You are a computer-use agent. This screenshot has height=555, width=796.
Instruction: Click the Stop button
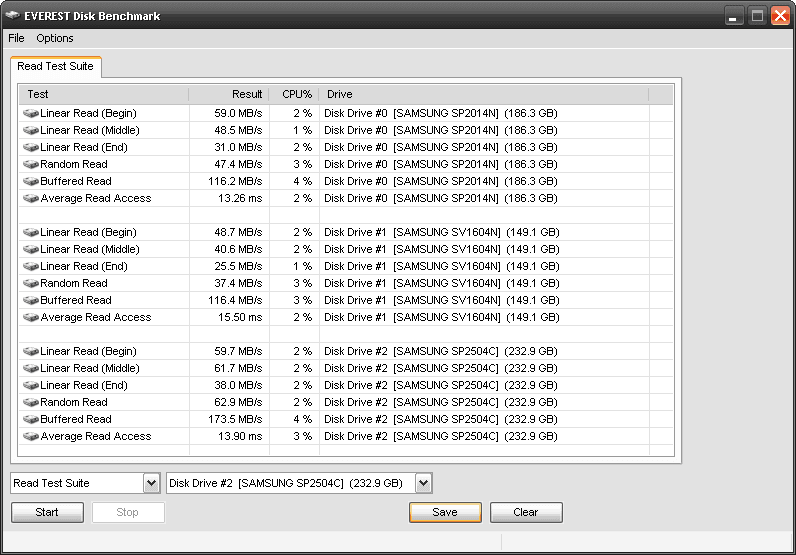[128, 512]
